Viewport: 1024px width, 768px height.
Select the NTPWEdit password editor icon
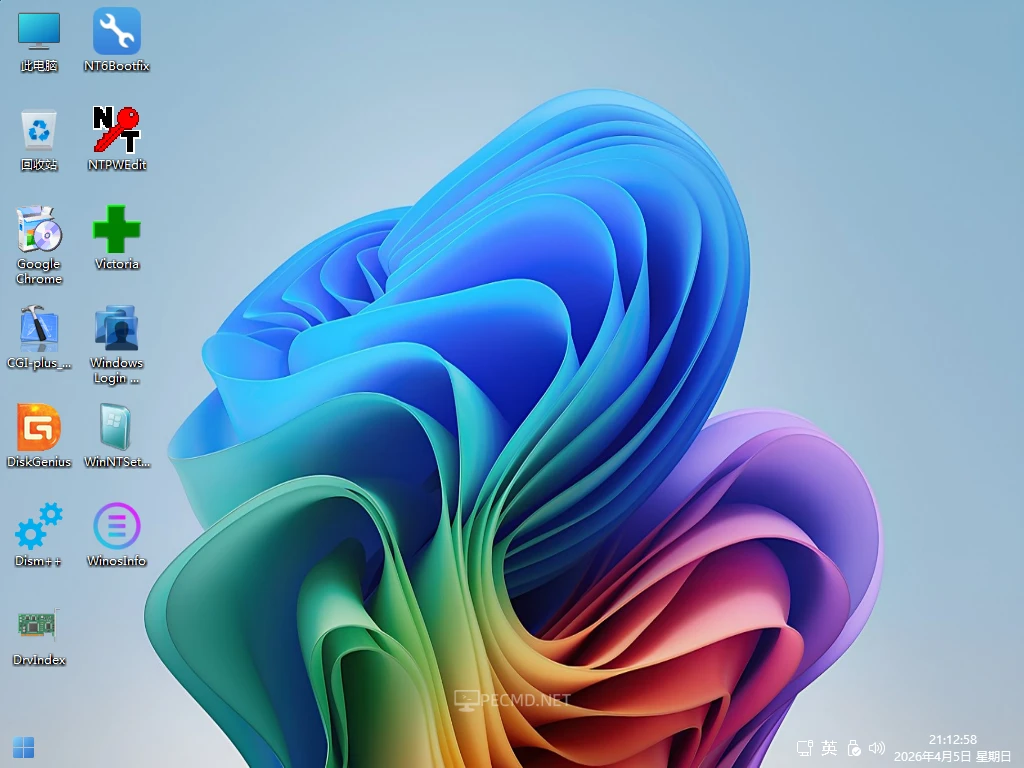point(117,130)
